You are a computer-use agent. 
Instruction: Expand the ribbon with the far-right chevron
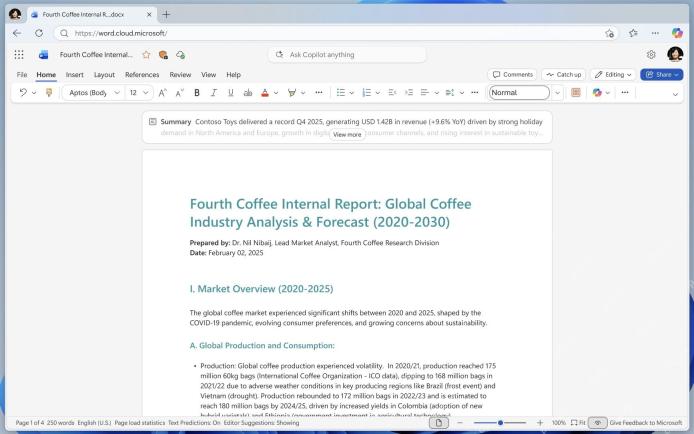[x=675, y=94]
